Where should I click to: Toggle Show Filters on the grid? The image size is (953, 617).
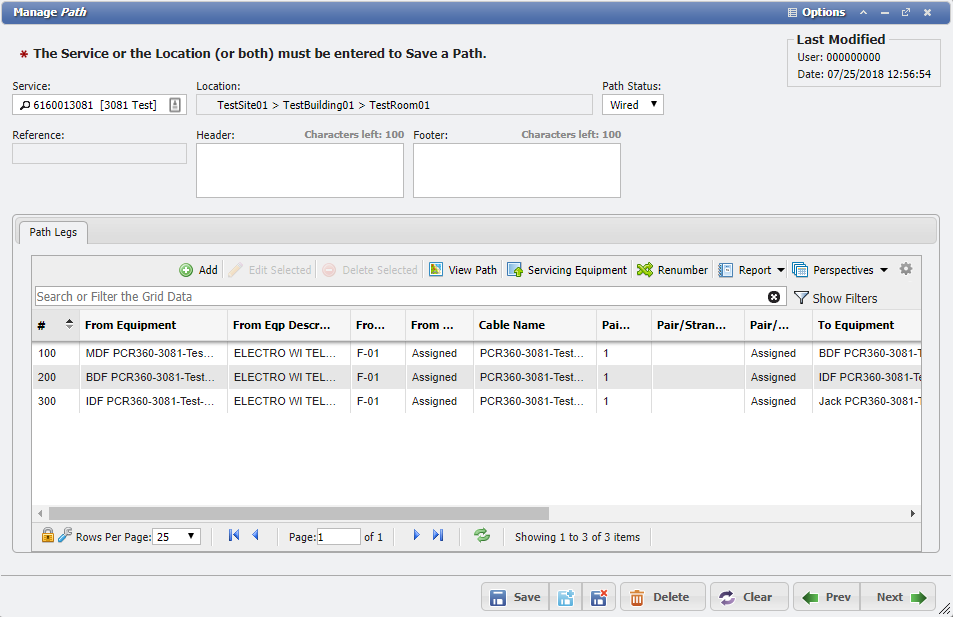pyautogui.click(x=835, y=298)
